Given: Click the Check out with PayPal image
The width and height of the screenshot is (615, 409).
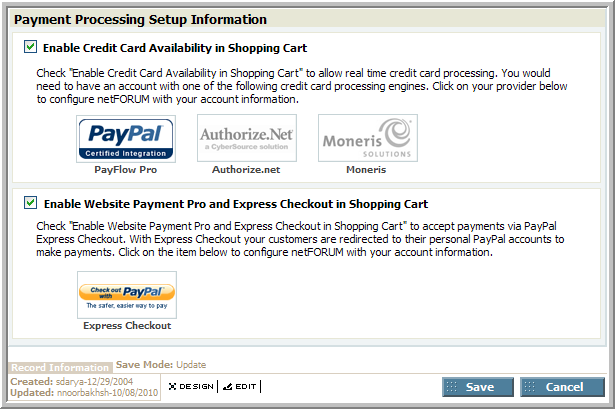Looking at the screenshot, I should pos(127,295).
